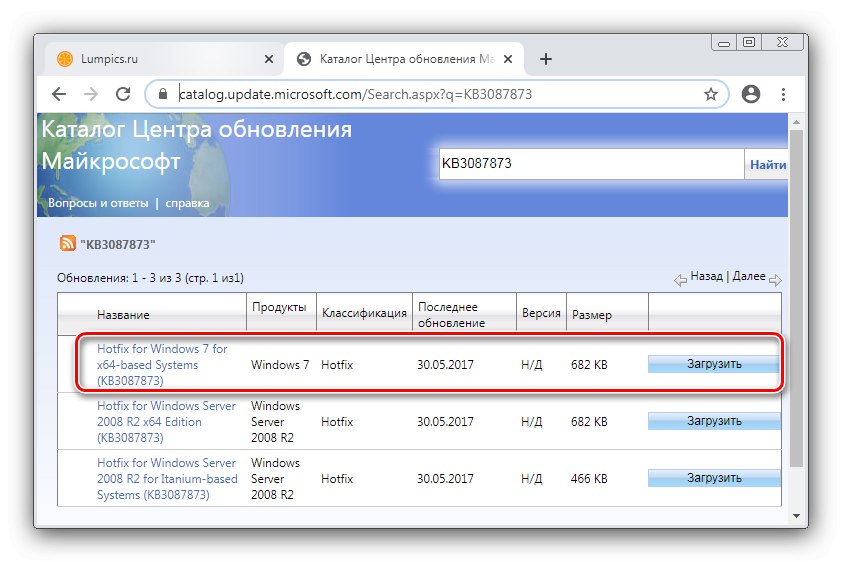Sort by the Размер column header
Viewport: 842px width, 562px height.
coord(591,315)
